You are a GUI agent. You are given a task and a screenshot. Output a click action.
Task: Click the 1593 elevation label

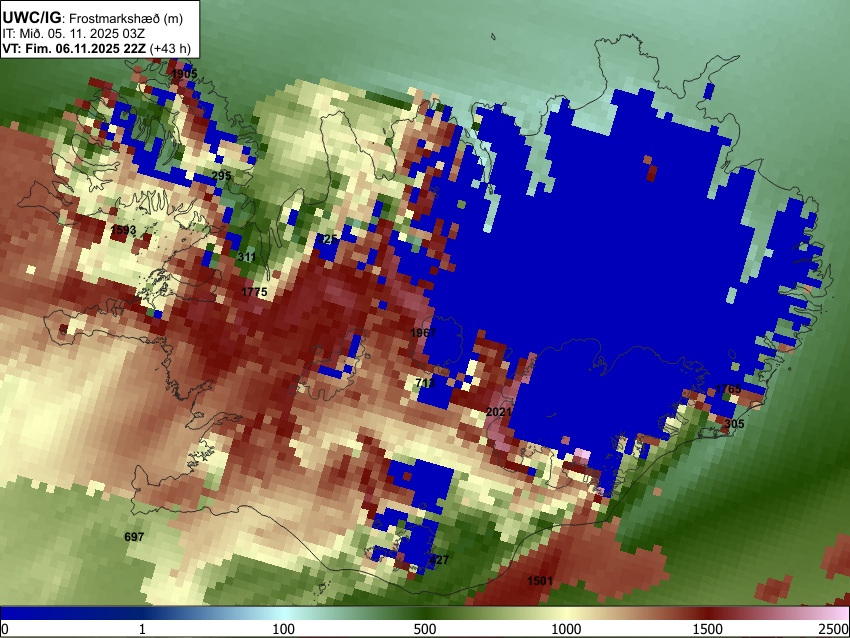(123, 230)
